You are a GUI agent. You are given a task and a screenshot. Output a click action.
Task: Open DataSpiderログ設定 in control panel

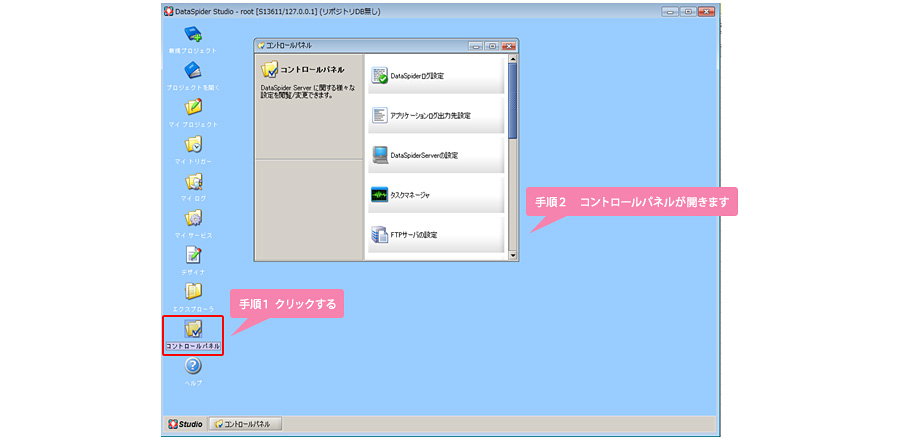[x=436, y=76]
